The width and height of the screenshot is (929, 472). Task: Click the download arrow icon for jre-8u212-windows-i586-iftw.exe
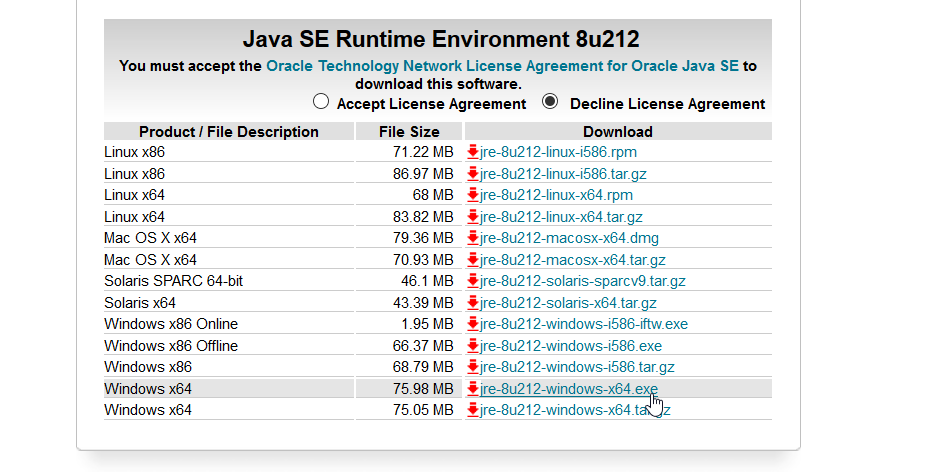tap(472, 324)
